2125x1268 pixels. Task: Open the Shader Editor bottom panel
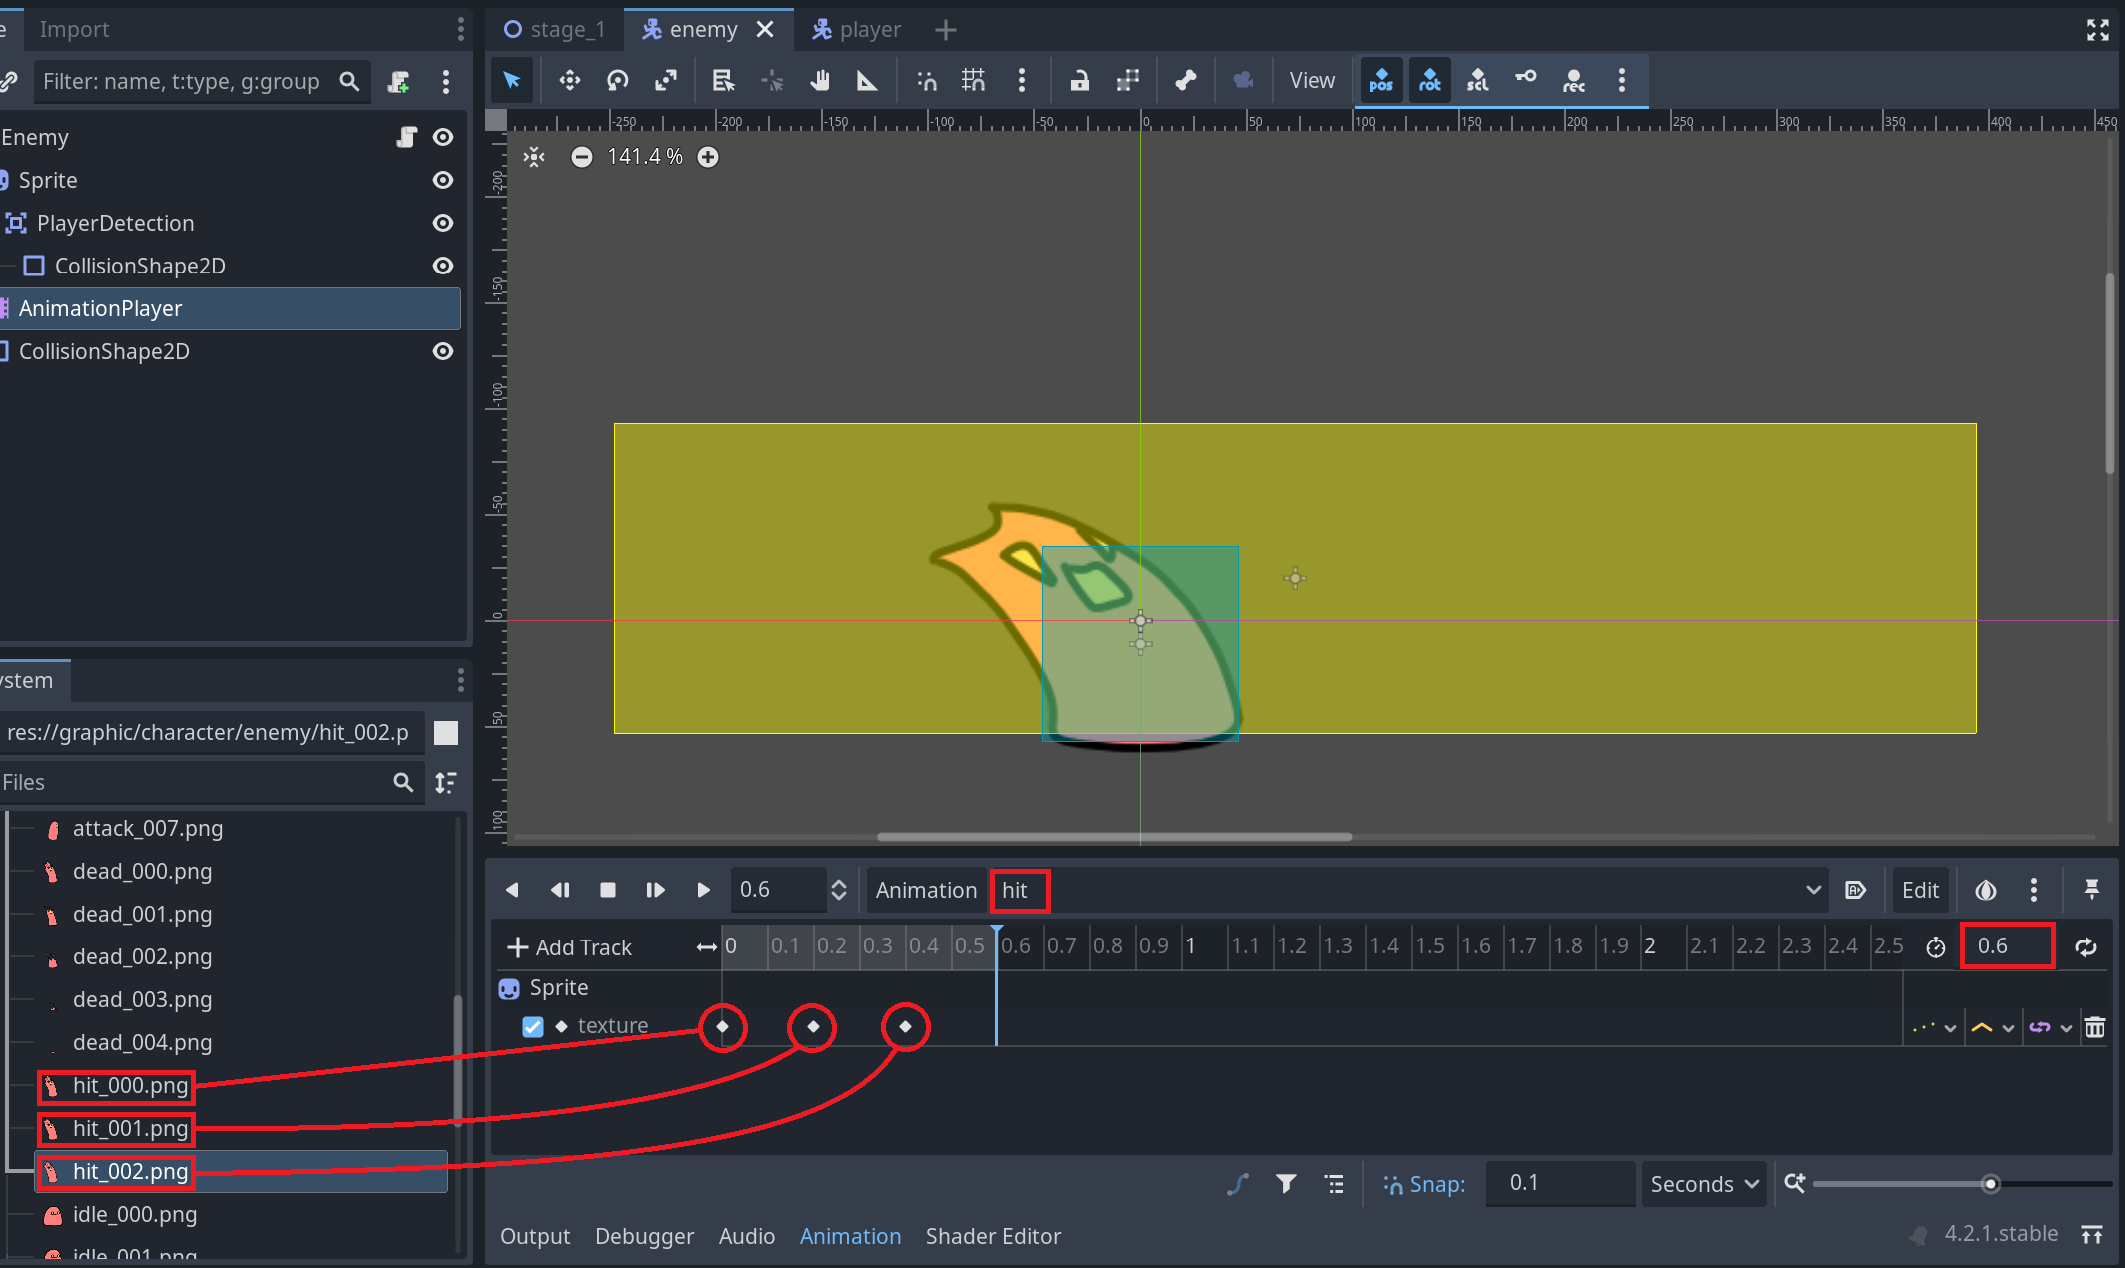point(993,1236)
